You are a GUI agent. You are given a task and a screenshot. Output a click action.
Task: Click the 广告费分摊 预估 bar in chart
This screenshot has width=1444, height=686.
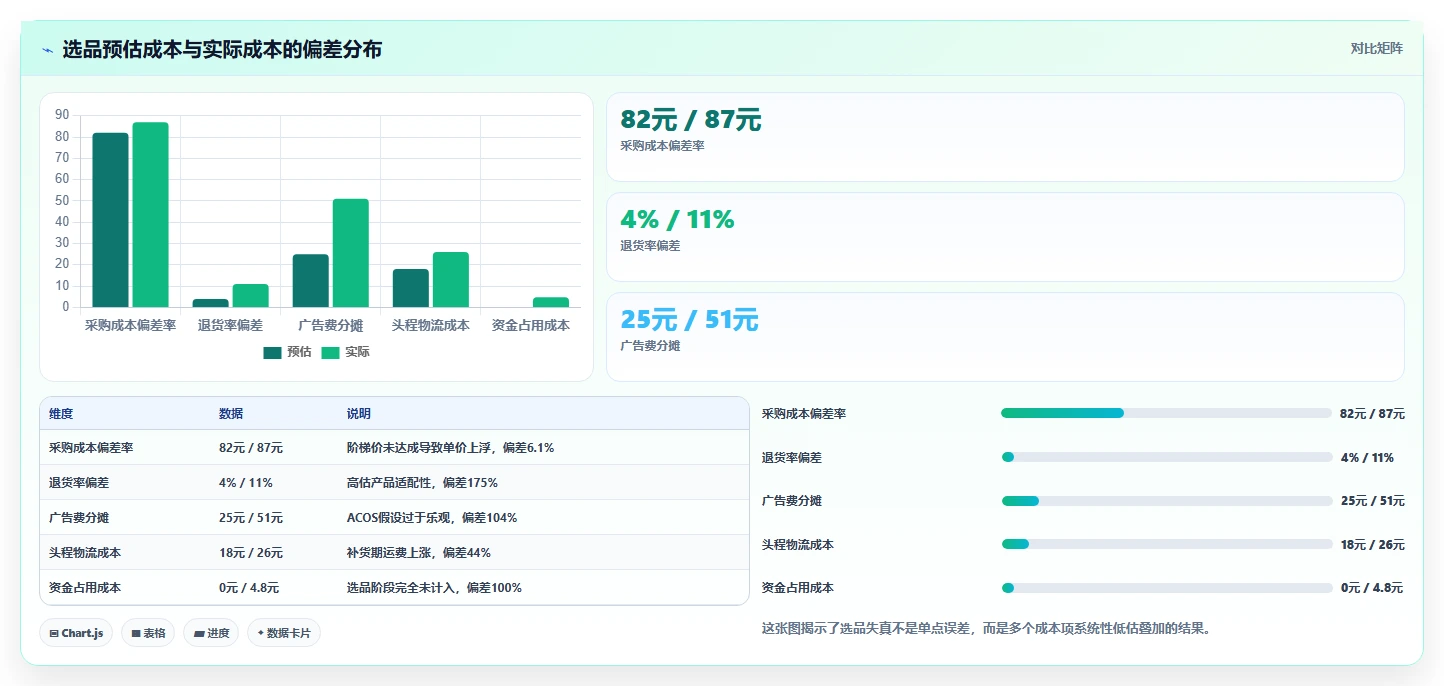[x=311, y=280]
